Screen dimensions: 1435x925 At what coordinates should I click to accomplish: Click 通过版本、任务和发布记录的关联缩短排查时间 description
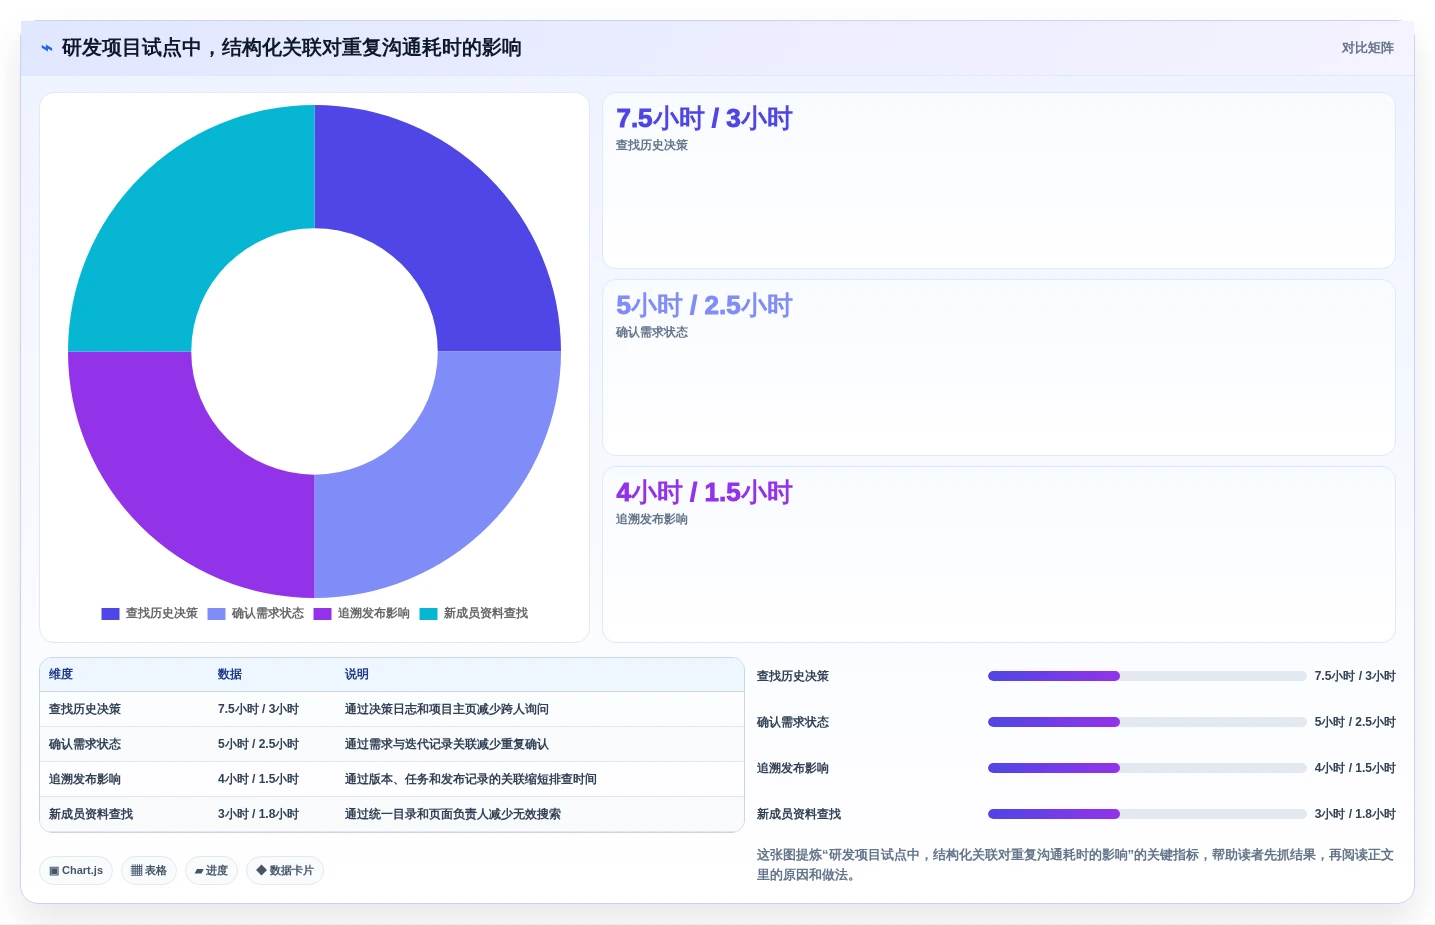(471, 780)
